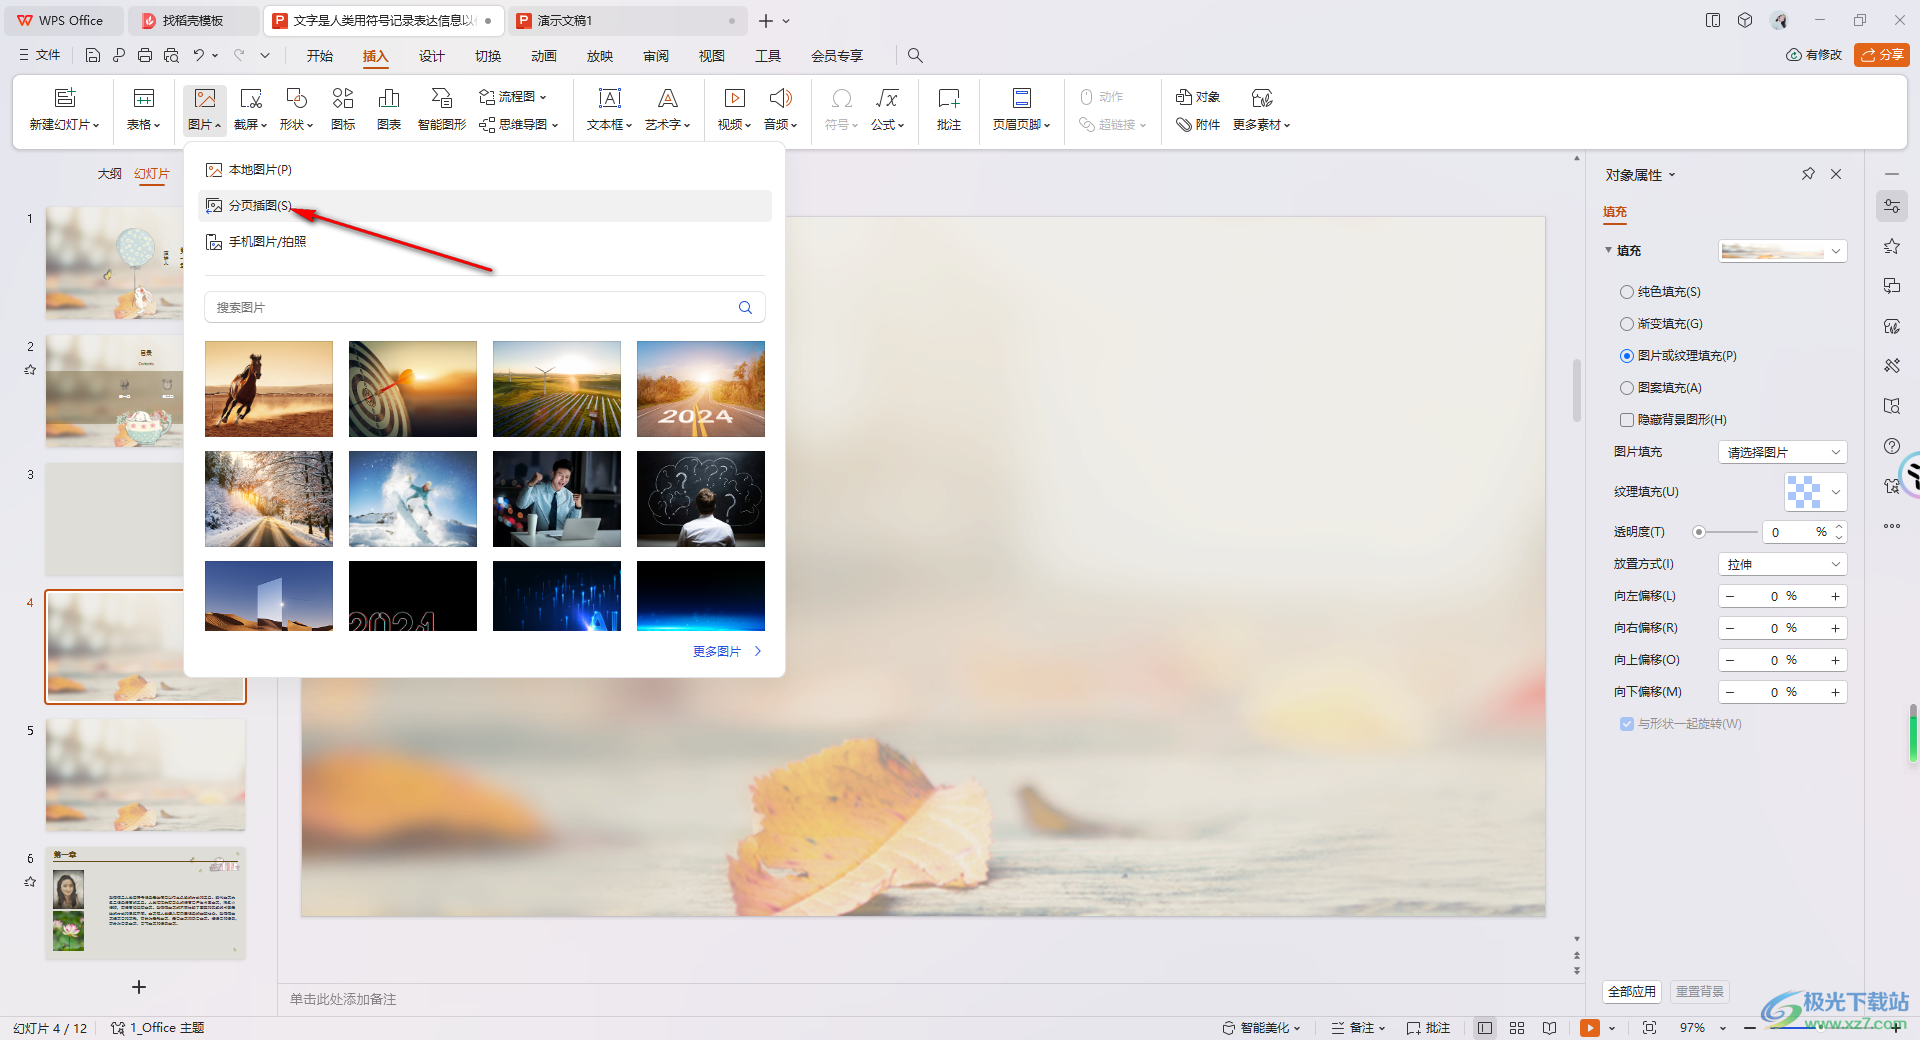Open the Table insert tool
The width and height of the screenshot is (1920, 1040).
(144, 109)
